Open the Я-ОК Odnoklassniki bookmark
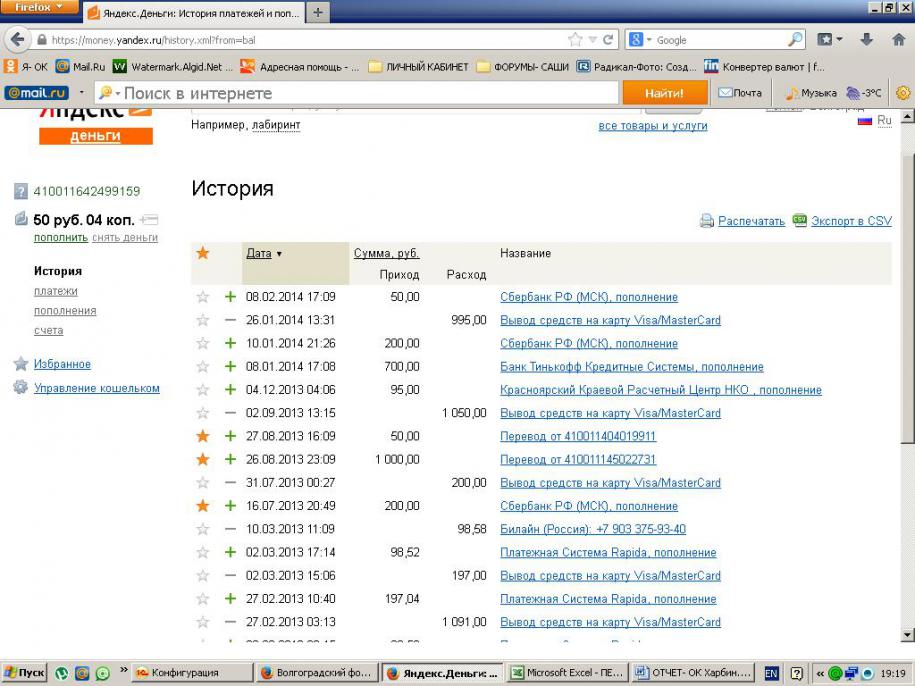The height and width of the screenshot is (686, 915). click(x=26, y=66)
